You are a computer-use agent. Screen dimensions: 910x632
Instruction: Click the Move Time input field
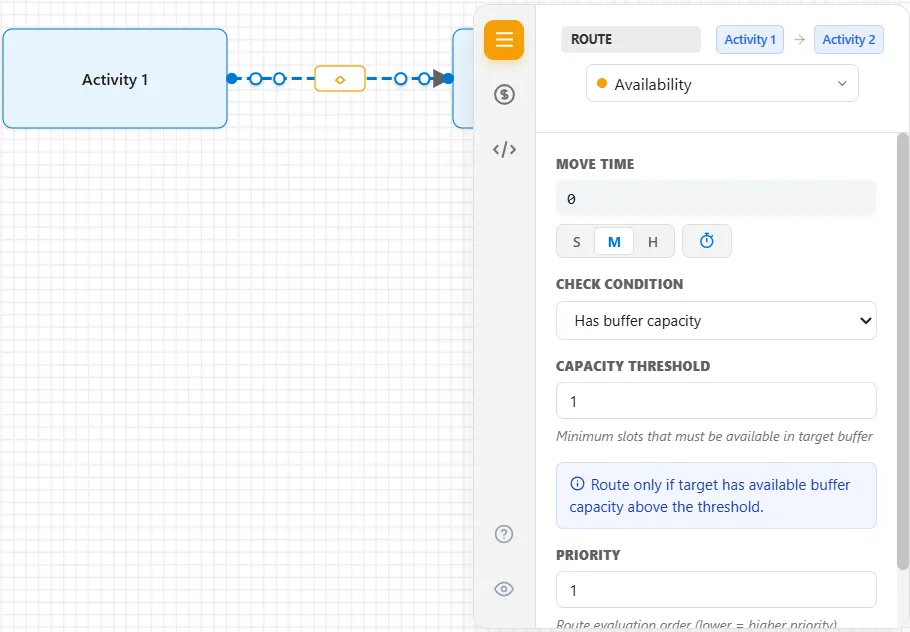click(716, 198)
